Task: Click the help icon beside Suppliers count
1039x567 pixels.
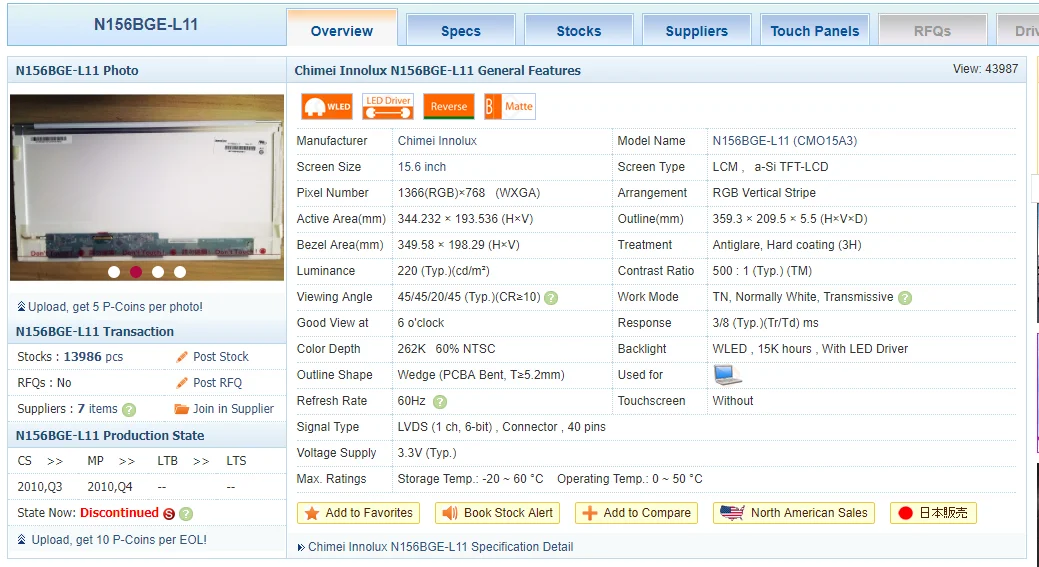Action: click(129, 409)
